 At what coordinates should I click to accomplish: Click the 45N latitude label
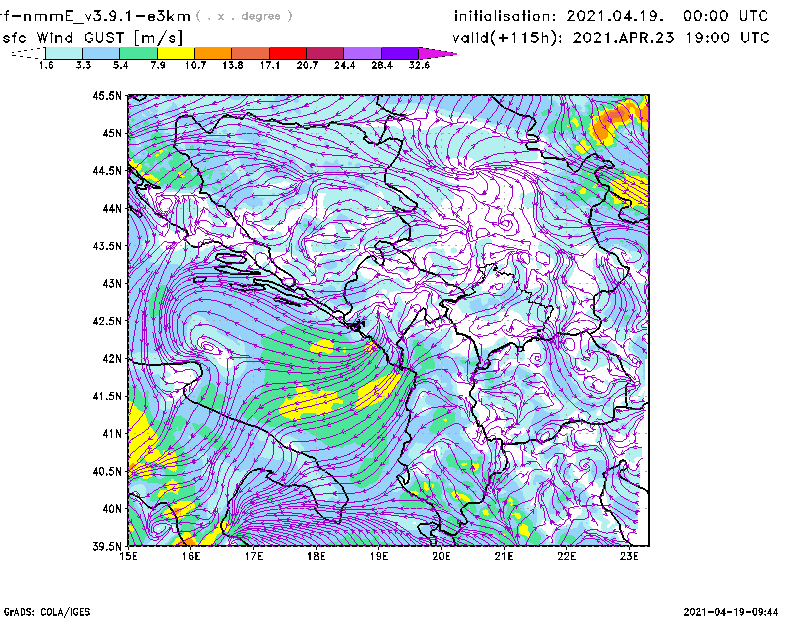tap(112, 133)
